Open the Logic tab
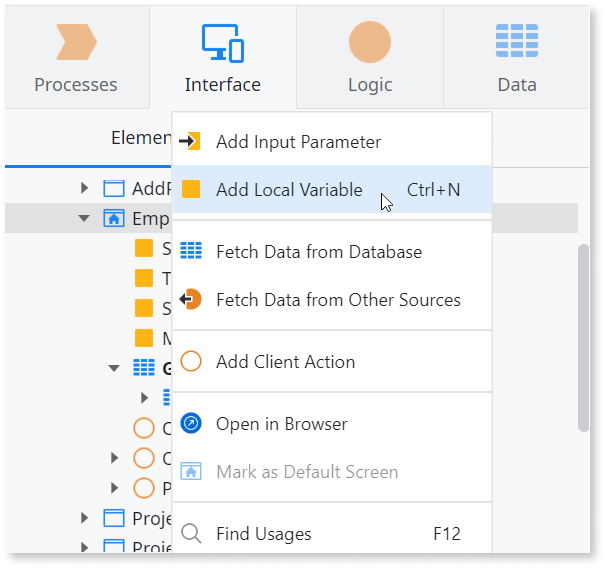This screenshot has height=568, width=605. coord(369,58)
